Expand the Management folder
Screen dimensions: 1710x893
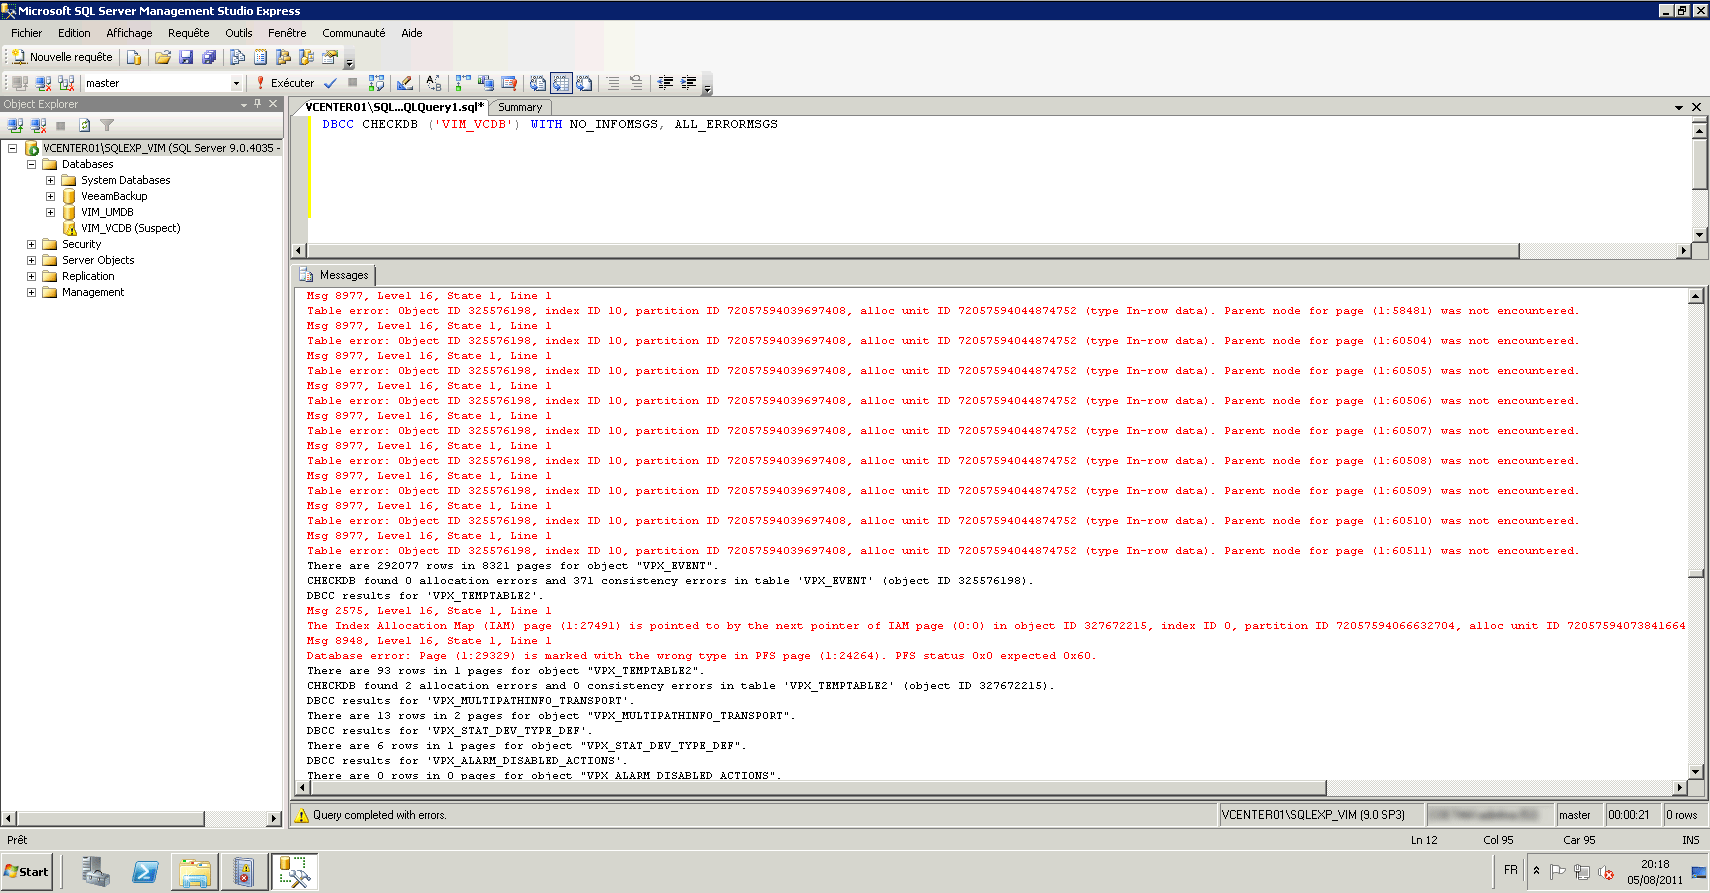point(31,292)
